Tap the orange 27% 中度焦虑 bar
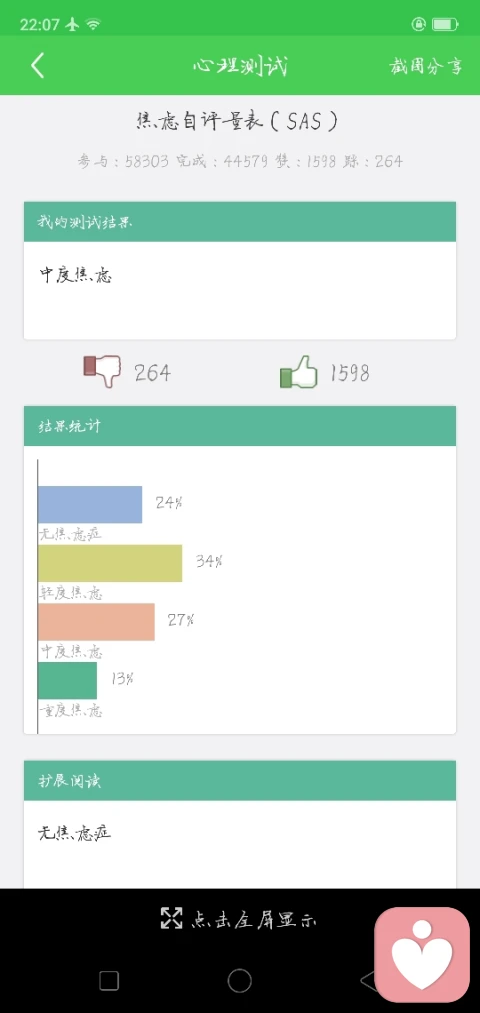Screen dimensions: 480x1013 pos(96,622)
